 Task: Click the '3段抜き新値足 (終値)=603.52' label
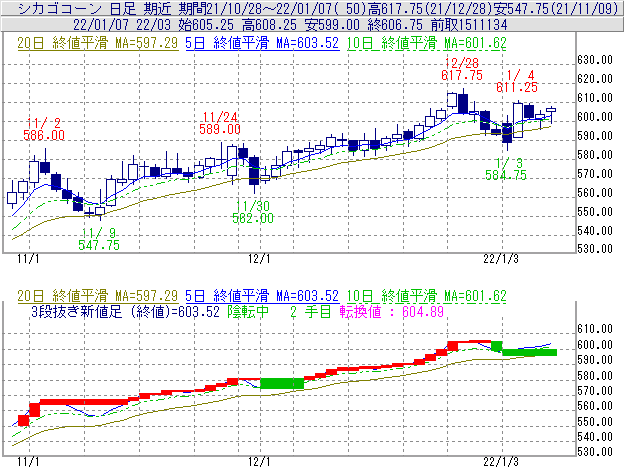point(125,311)
